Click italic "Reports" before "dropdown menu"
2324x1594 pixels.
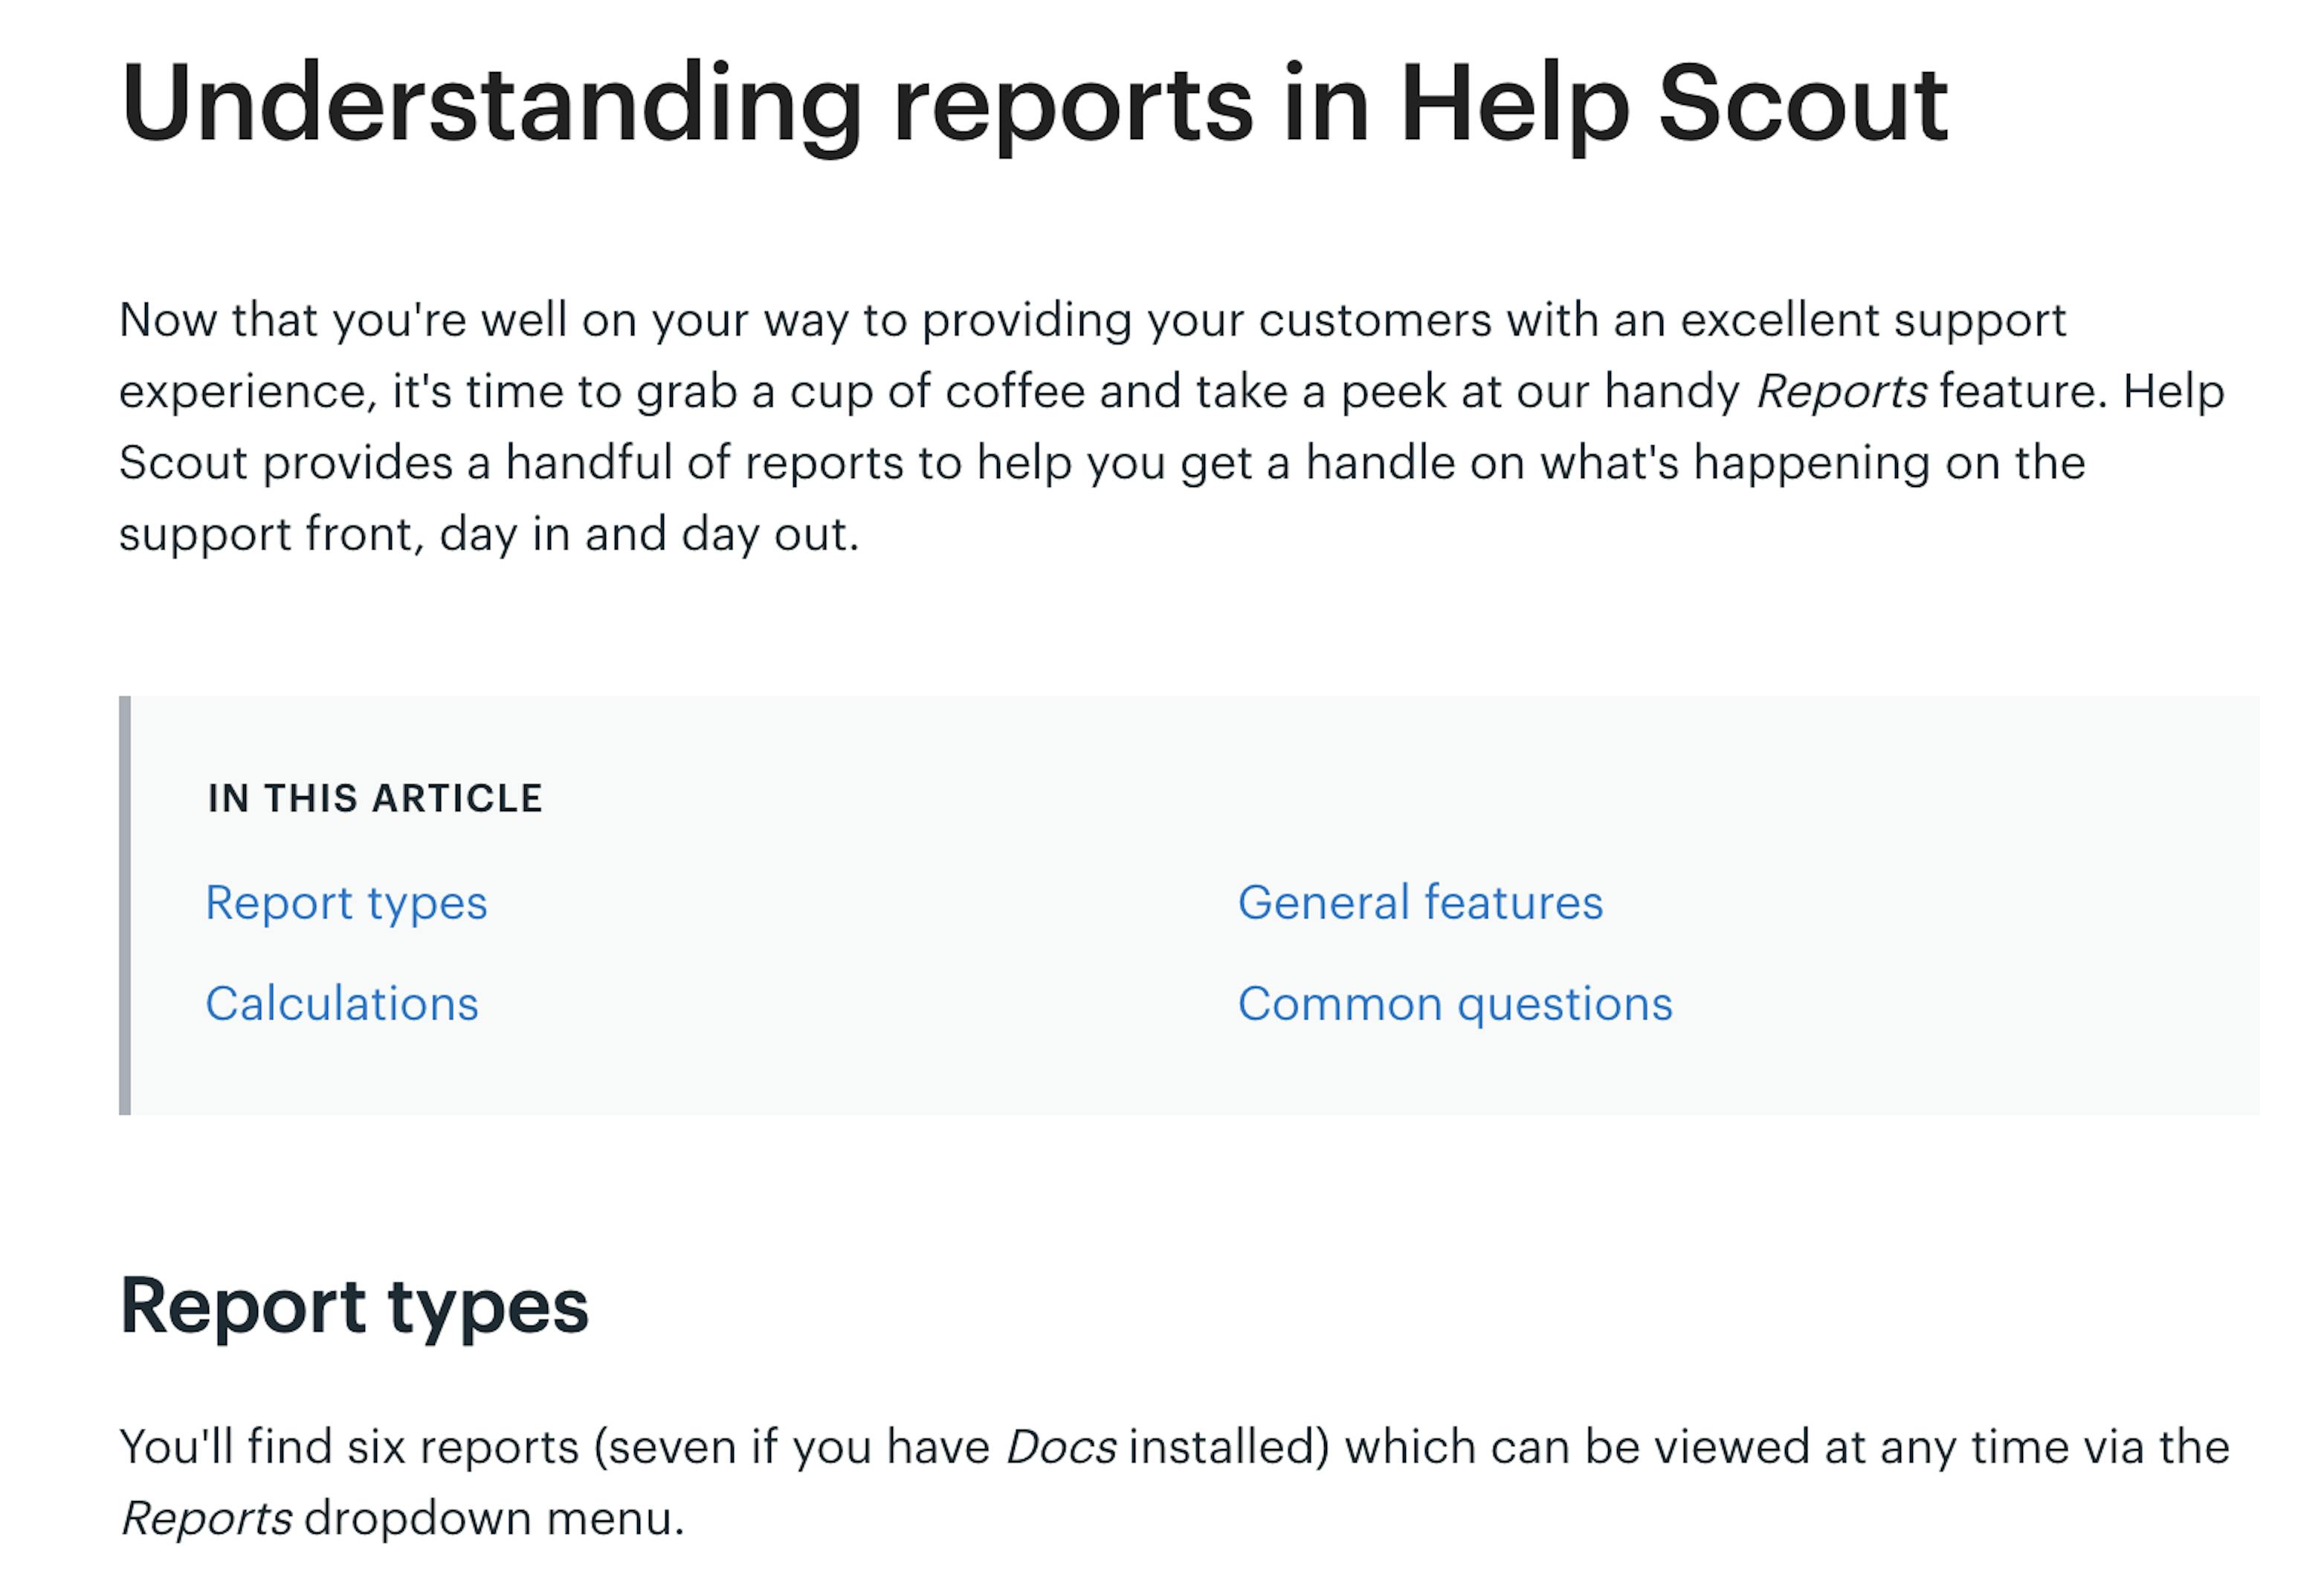click(206, 1518)
